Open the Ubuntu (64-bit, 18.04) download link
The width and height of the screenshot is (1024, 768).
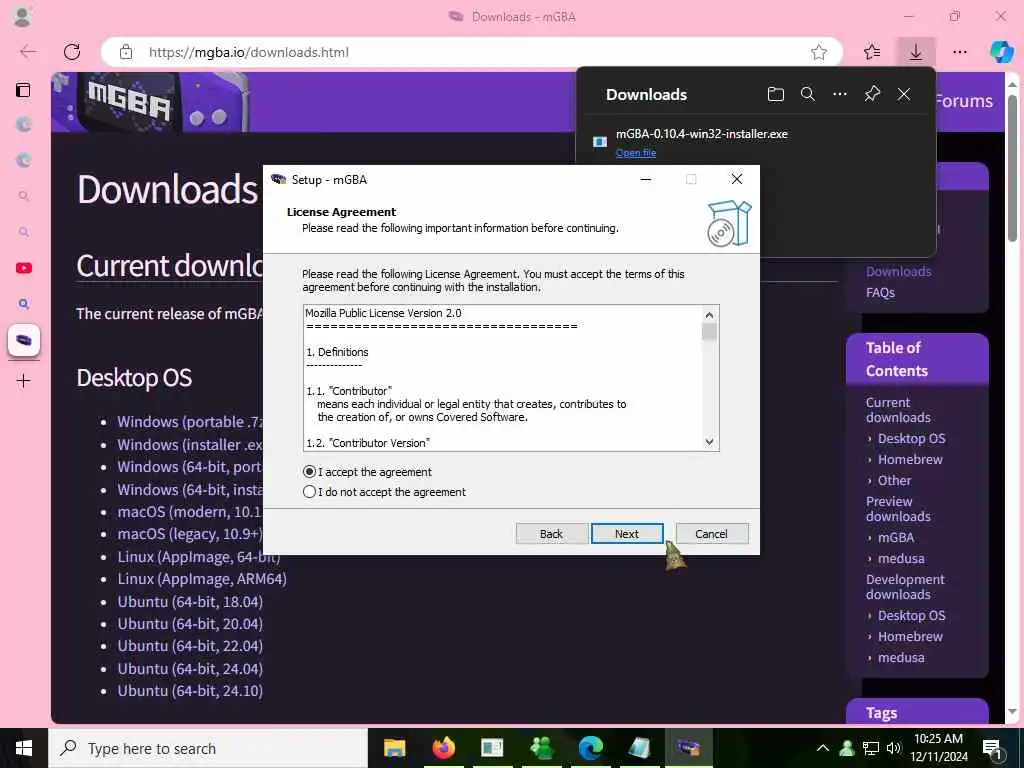[x=190, y=601]
